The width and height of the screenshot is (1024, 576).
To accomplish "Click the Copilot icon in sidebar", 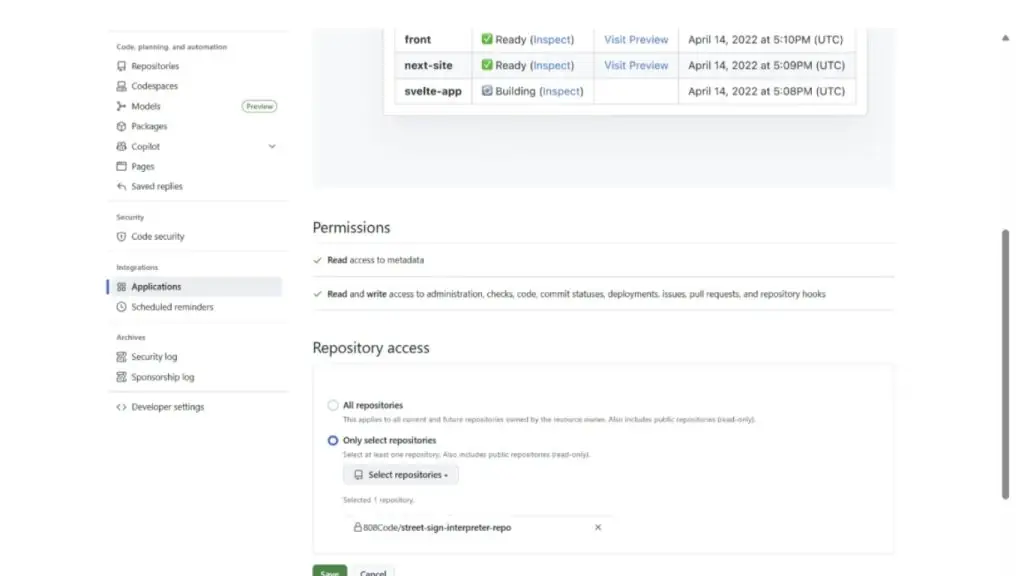I will pyautogui.click(x=121, y=146).
